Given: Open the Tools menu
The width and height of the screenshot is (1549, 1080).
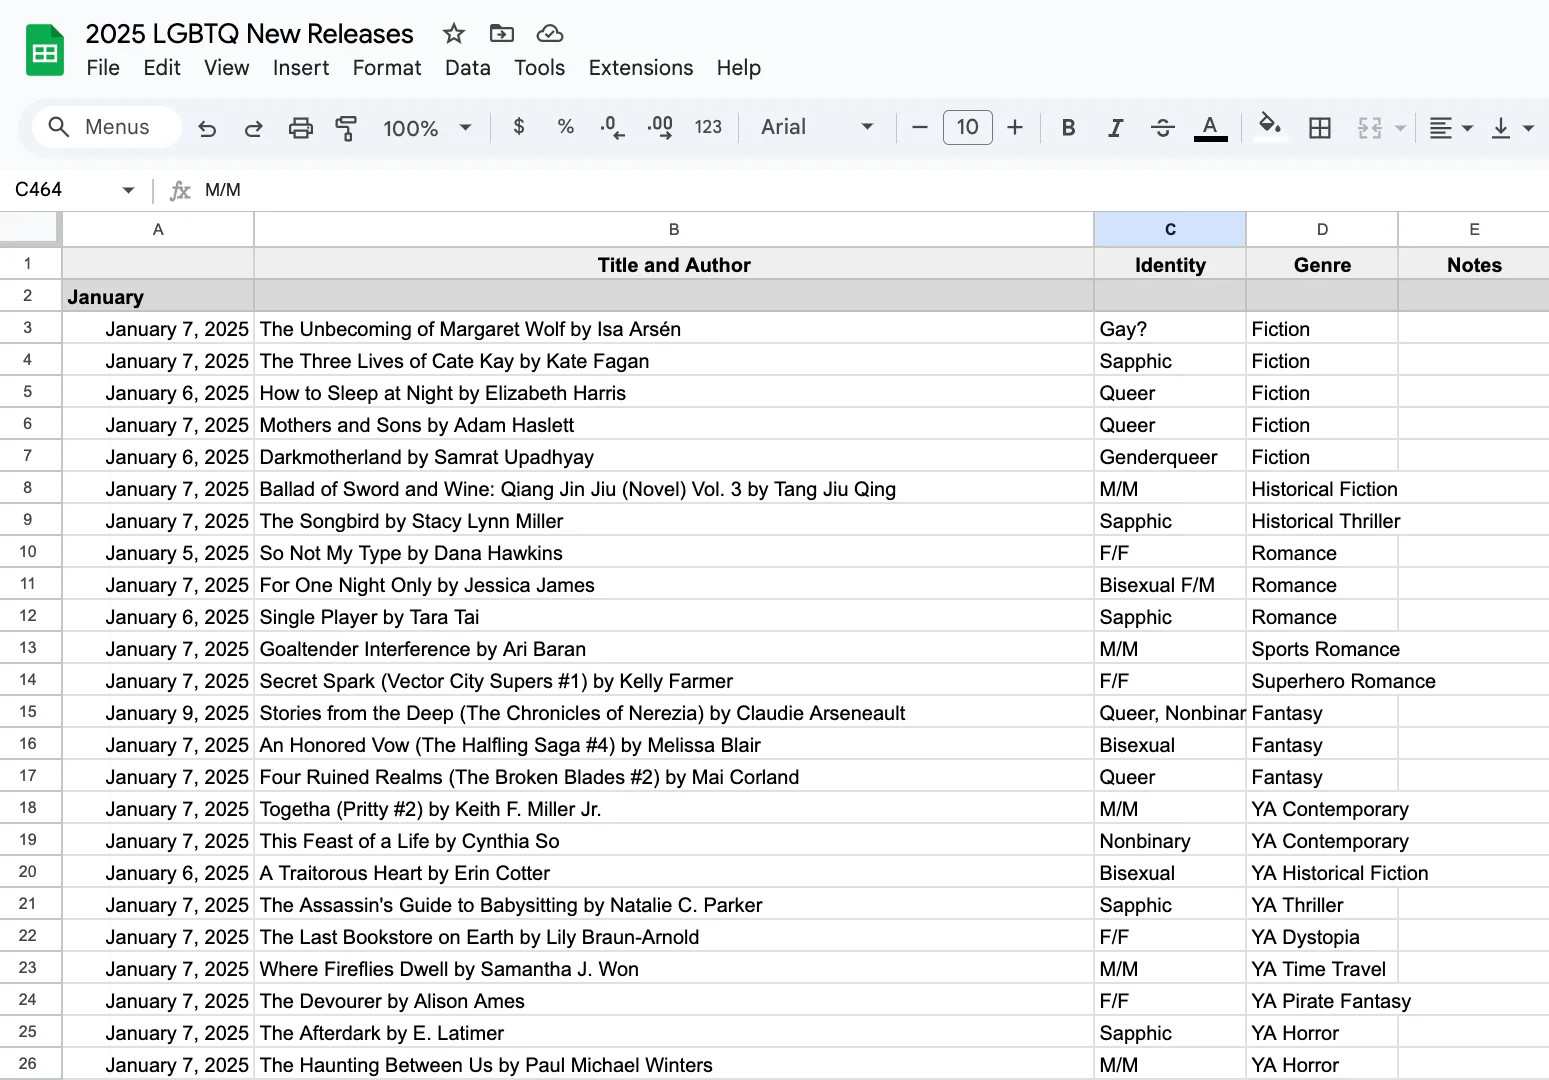Looking at the screenshot, I should pos(540,68).
